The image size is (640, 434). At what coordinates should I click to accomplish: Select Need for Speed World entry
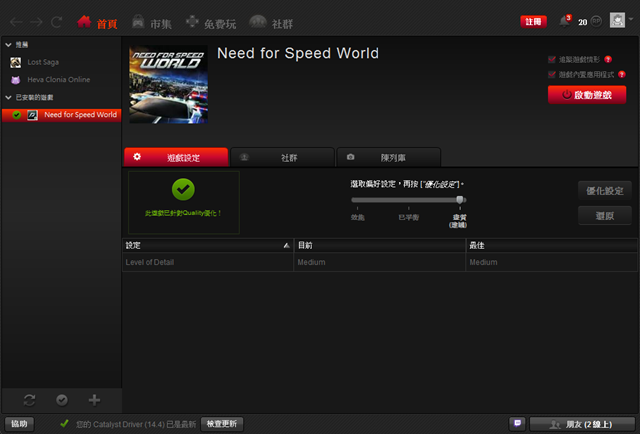coord(62,115)
